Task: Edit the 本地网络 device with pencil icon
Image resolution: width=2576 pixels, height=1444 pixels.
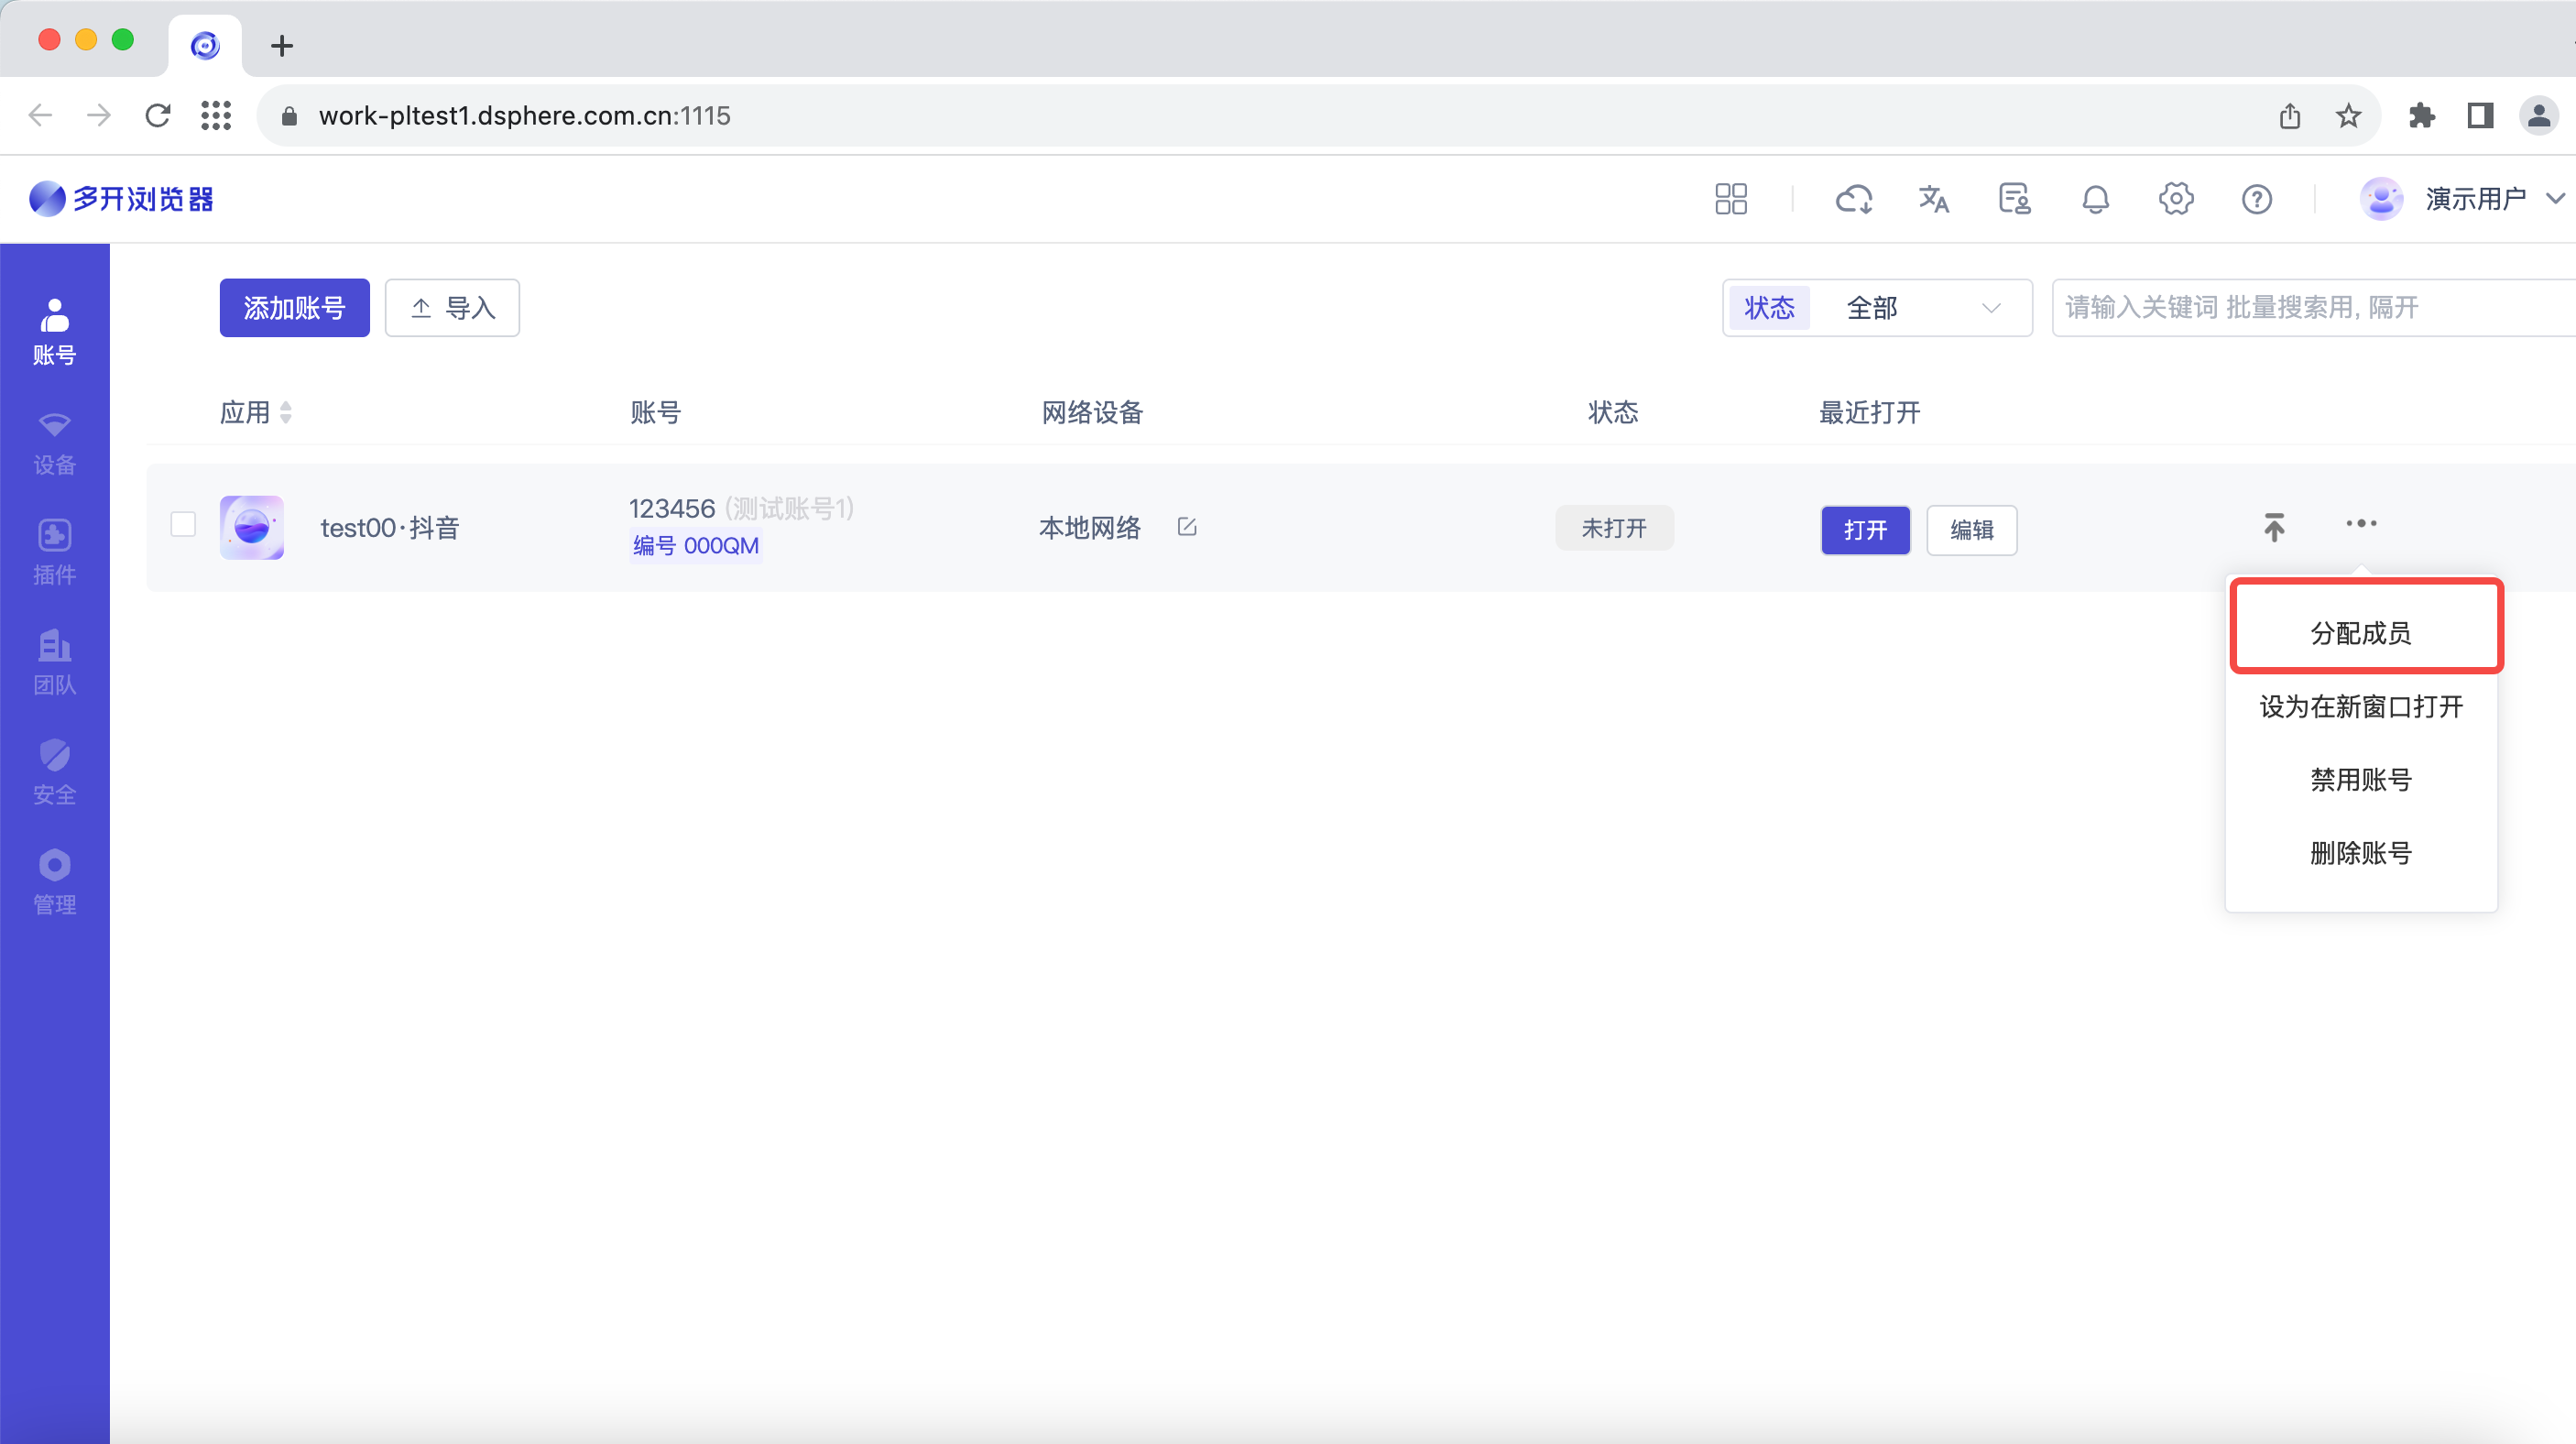Action: 1187,527
